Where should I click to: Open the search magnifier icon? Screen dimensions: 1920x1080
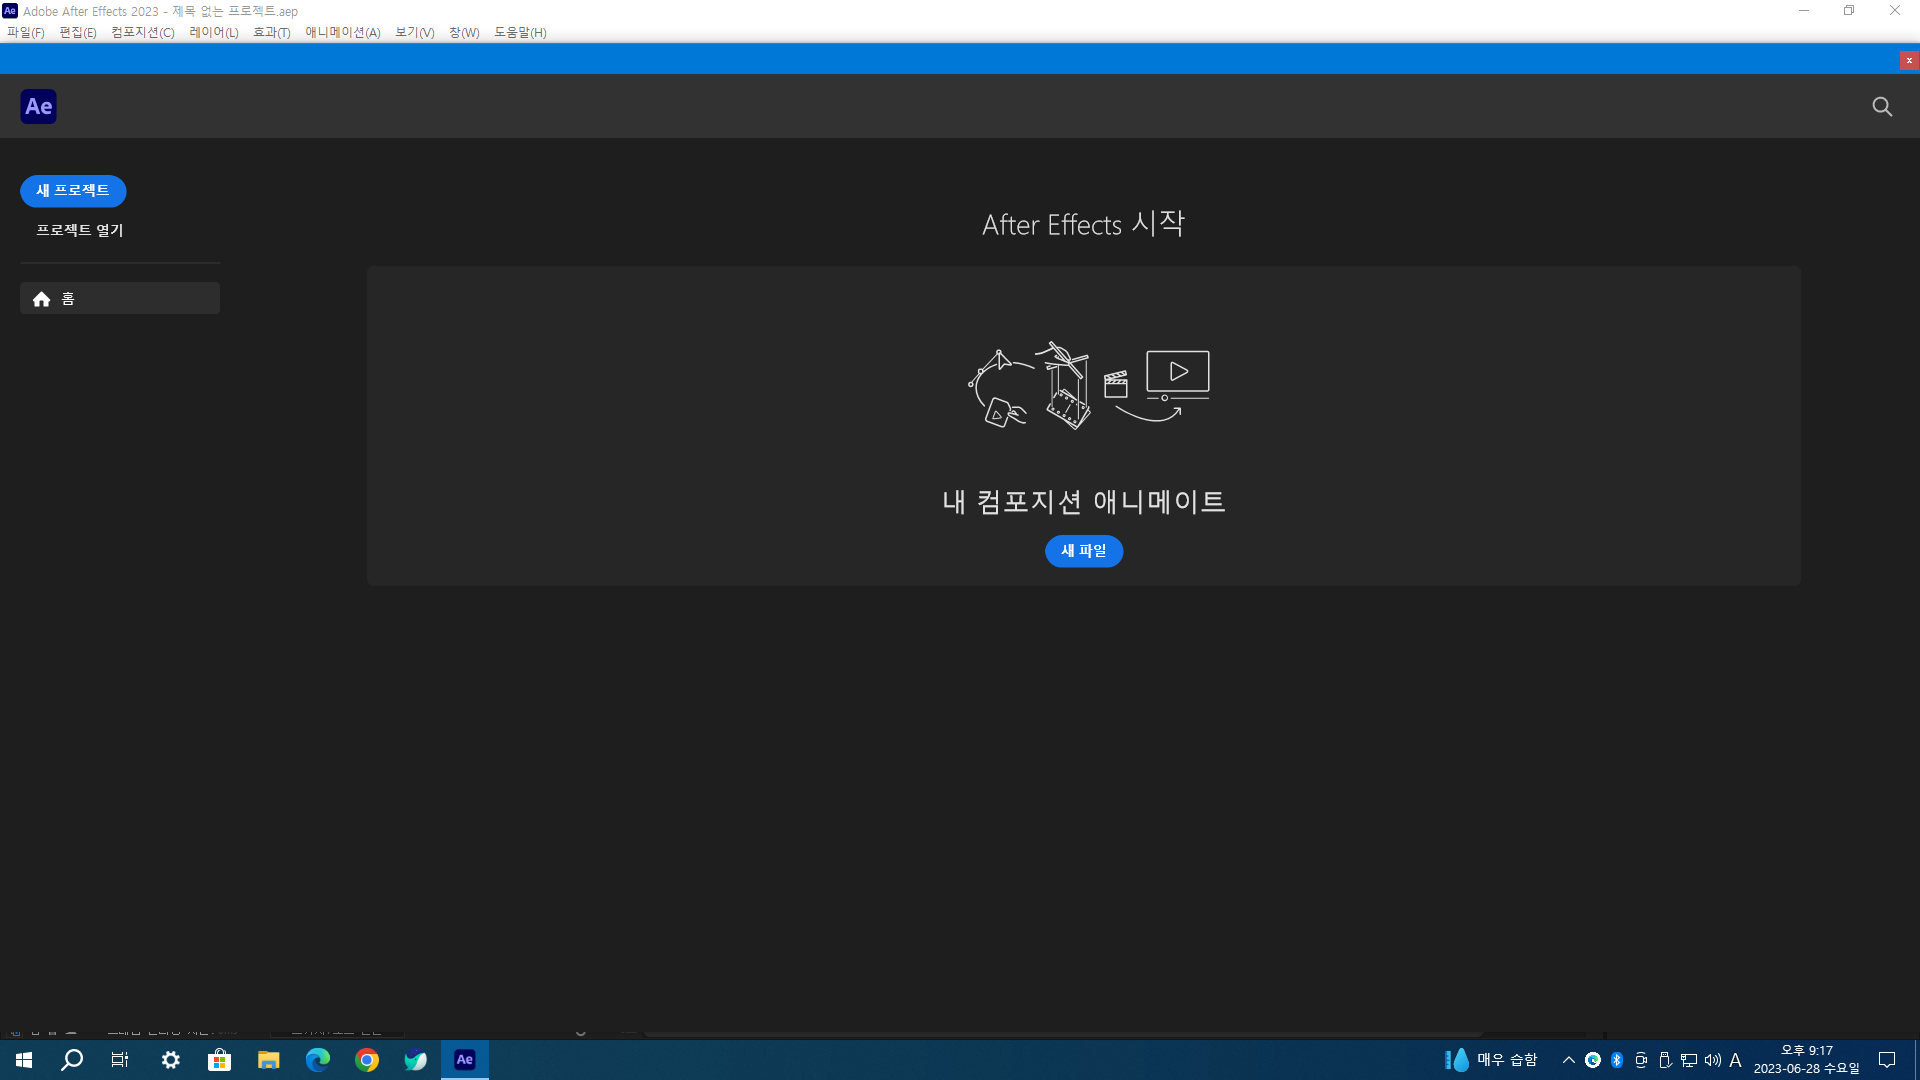click(1882, 106)
